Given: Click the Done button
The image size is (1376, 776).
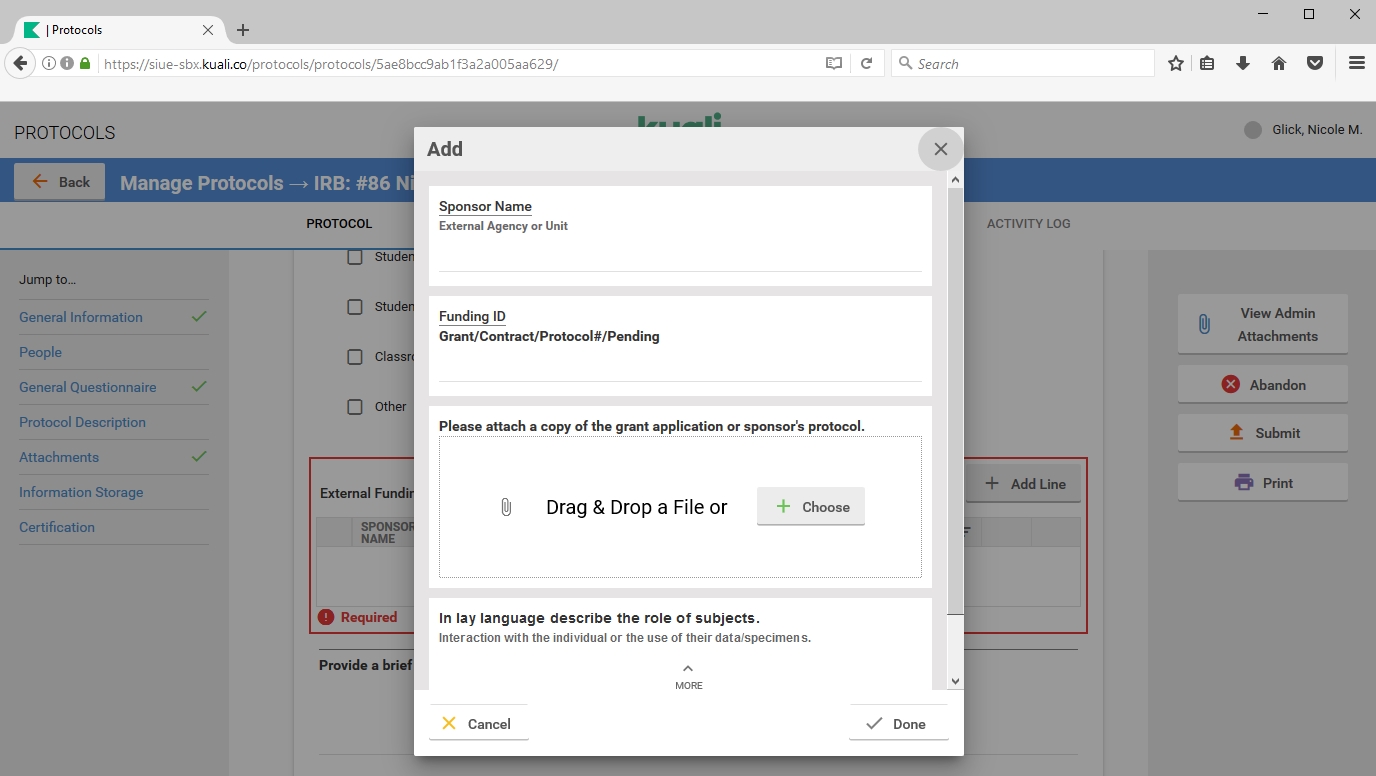Looking at the screenshot, I should (x=898, y=724).
